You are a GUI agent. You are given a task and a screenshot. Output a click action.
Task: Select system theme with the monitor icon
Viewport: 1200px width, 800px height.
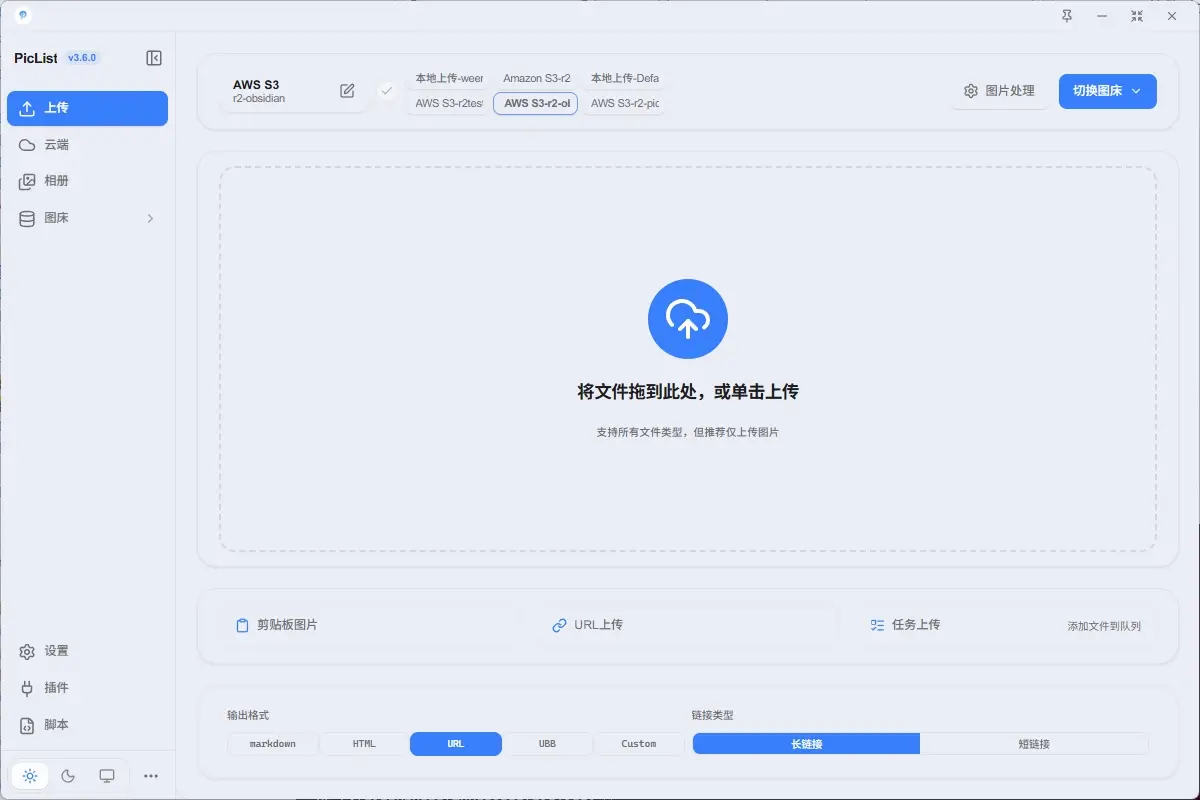pos(107,775)
